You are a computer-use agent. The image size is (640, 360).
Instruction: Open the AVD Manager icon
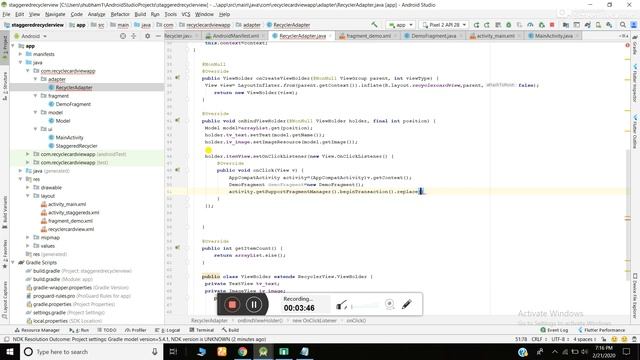(598, 25)
